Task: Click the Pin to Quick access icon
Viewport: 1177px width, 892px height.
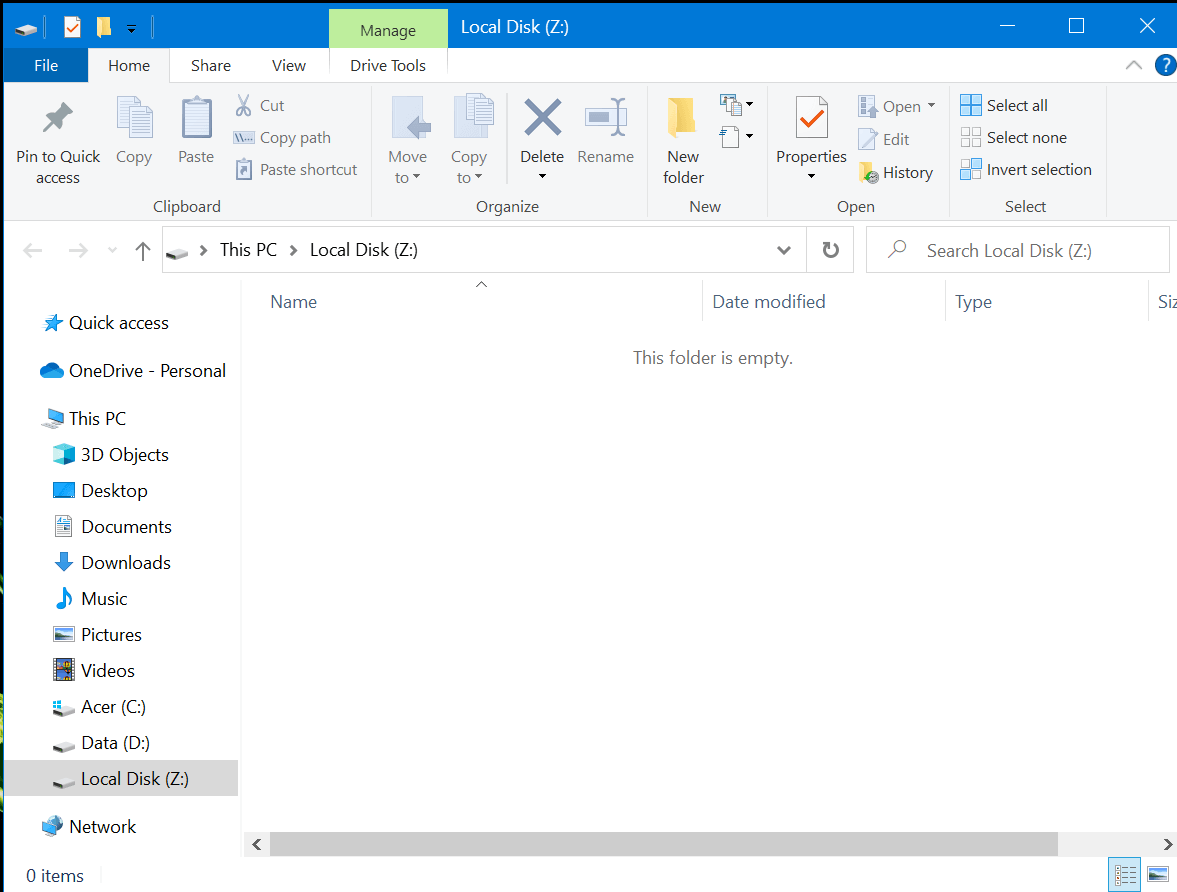Action: pos(58,120)
